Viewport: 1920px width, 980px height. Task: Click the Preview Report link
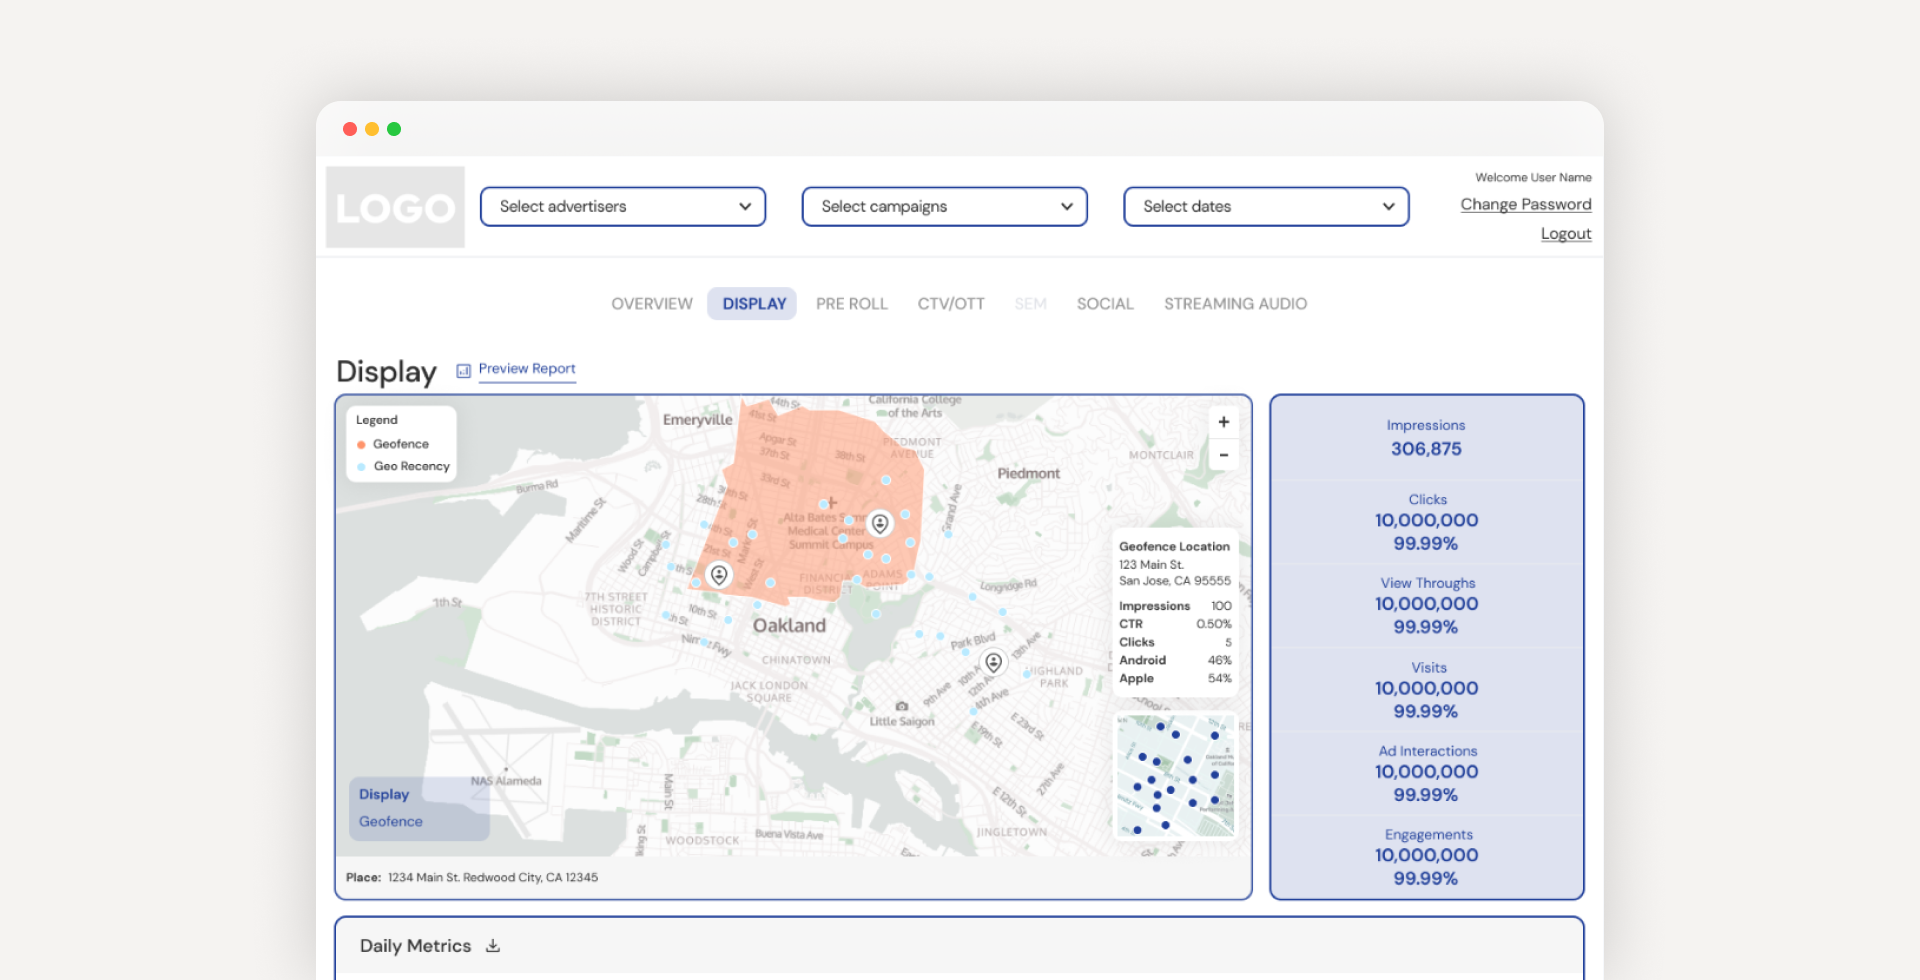coord(527,369)
